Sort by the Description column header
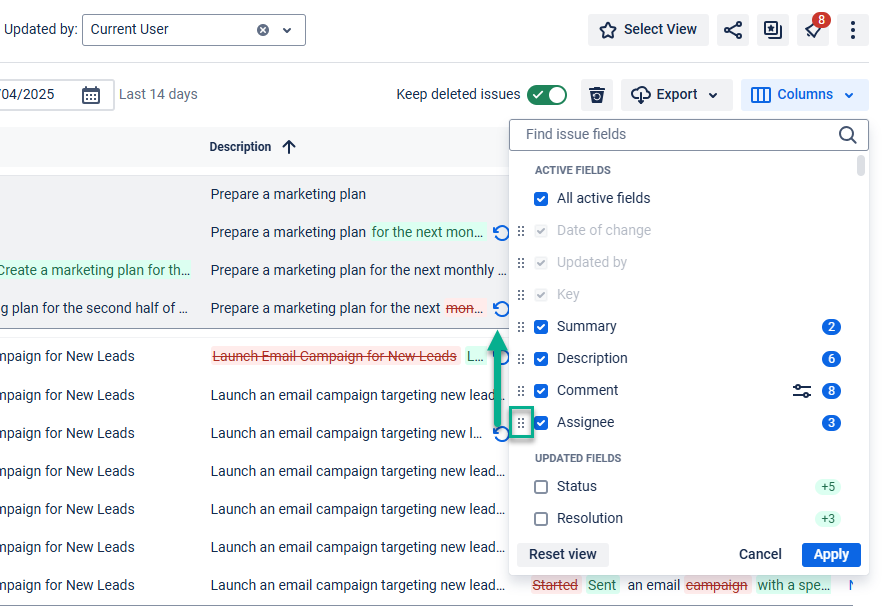The height and width of the screenshot is (607, 885). [x=241, y=147]
